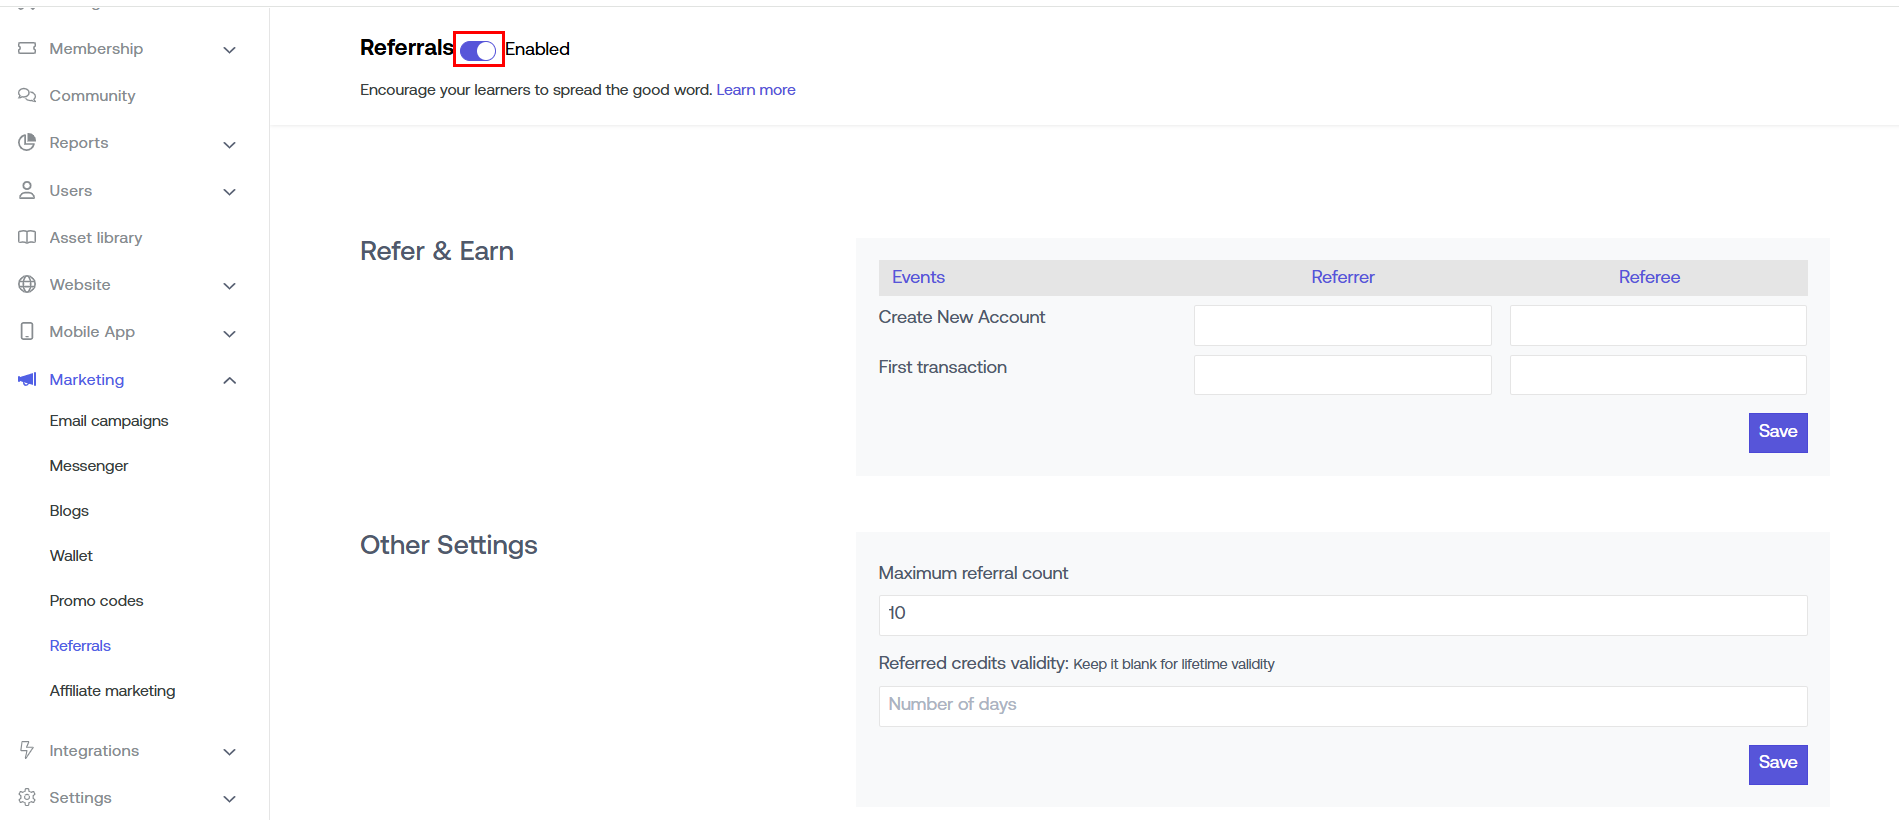Click the Maximum referral count field
Image resolution: width=1899 pixels, height=820 pixels.
pos(1342,614)
